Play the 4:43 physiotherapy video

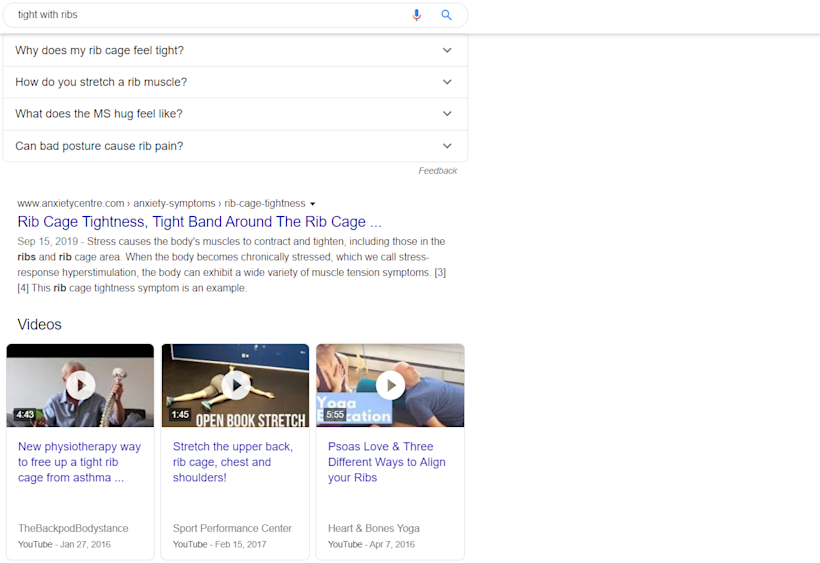80,385
